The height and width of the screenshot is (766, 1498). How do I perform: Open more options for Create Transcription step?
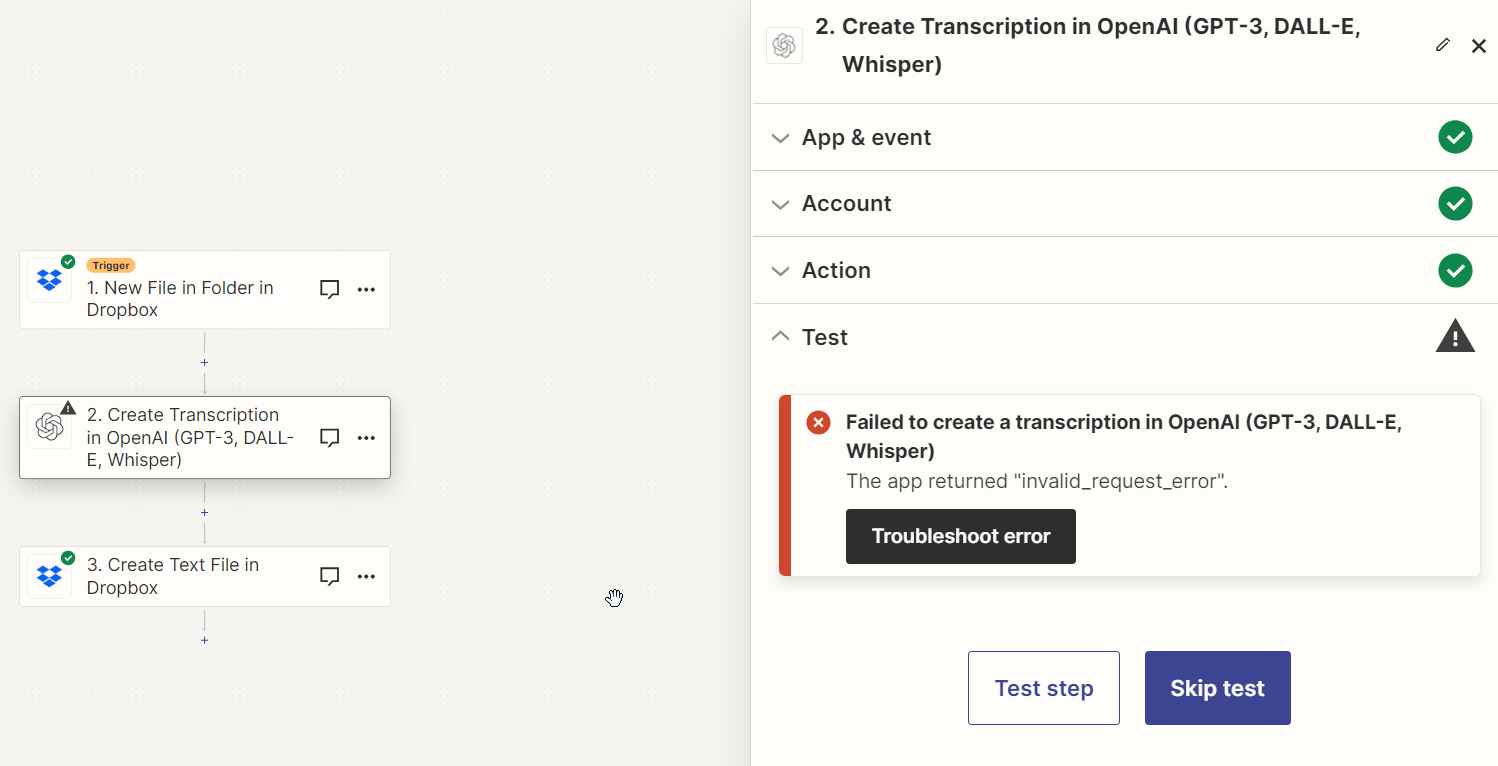click(x=366, y=437)
